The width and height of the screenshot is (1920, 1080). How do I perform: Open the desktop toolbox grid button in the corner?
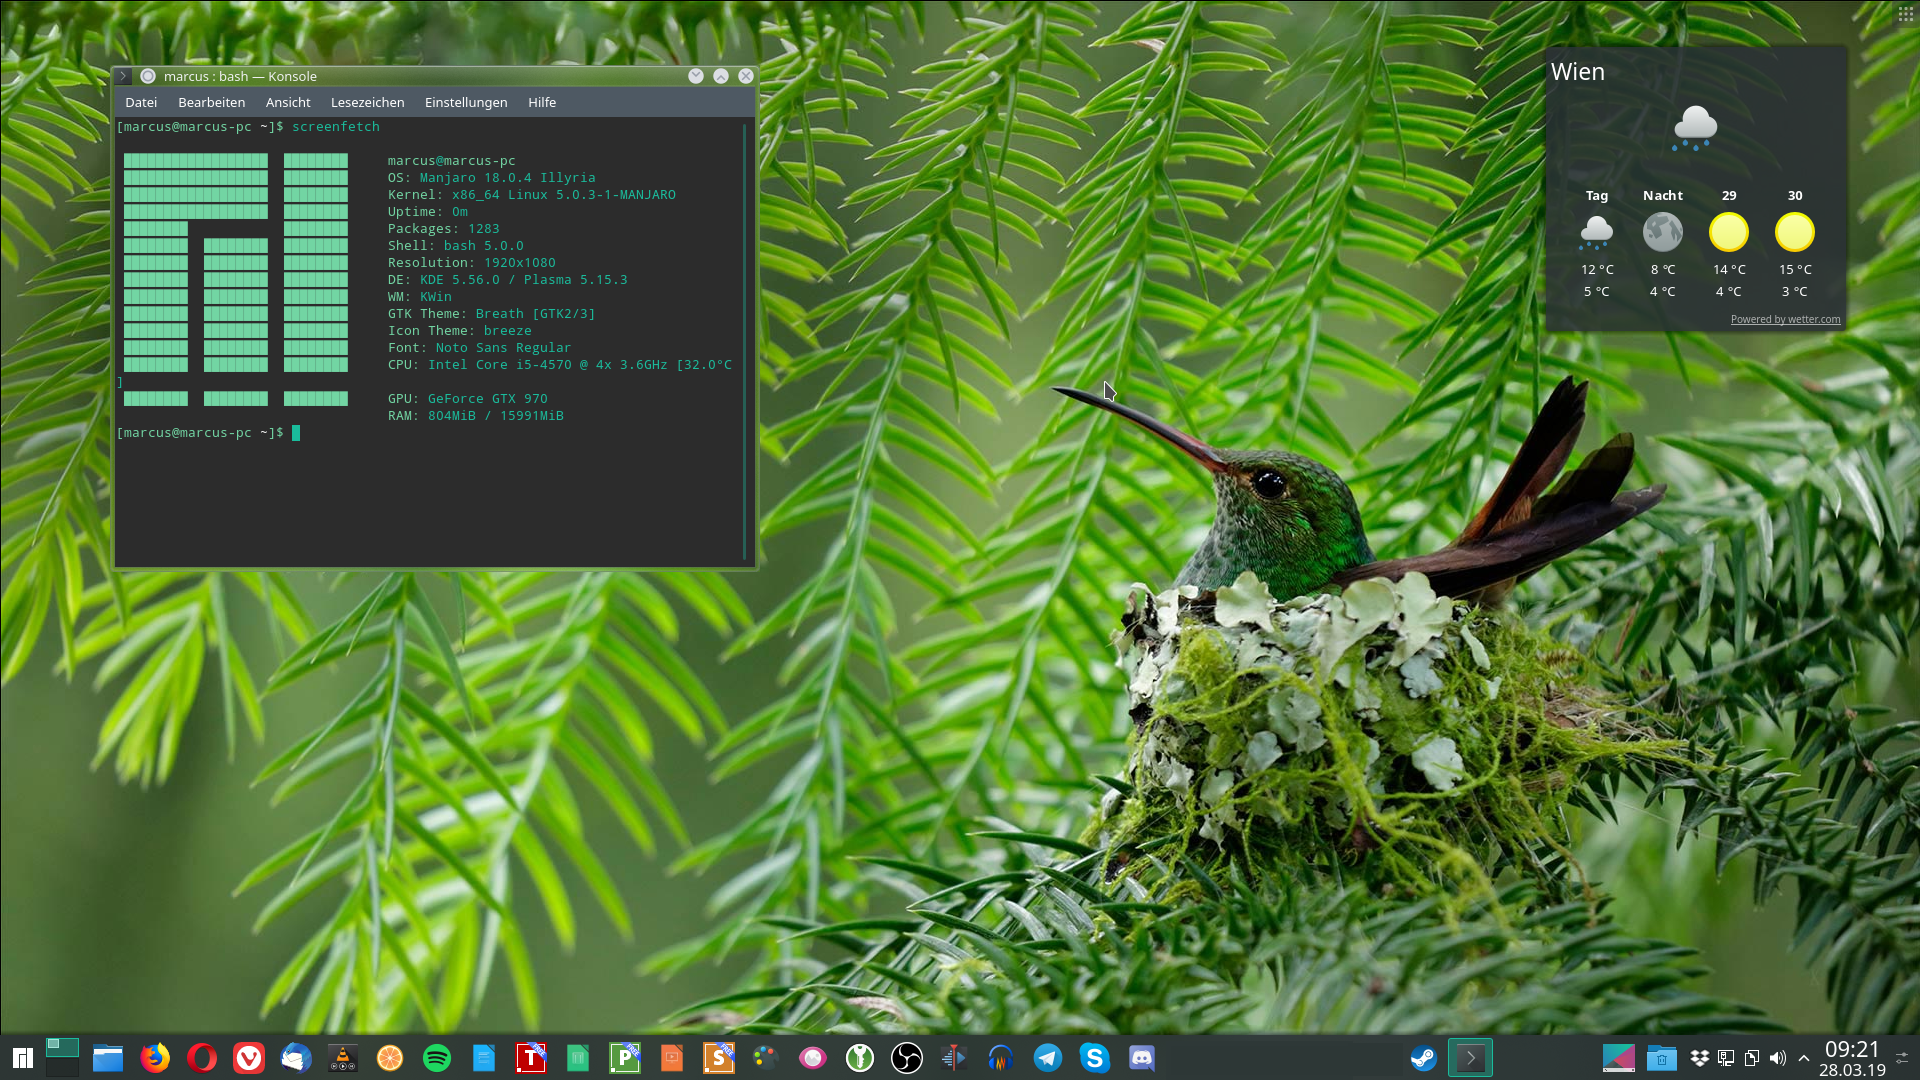(1906, 13)
